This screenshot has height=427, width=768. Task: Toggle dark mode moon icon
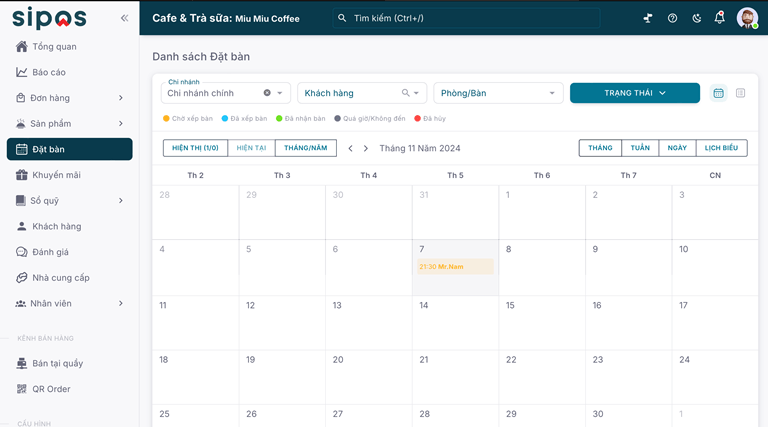[x=696, y=18]
